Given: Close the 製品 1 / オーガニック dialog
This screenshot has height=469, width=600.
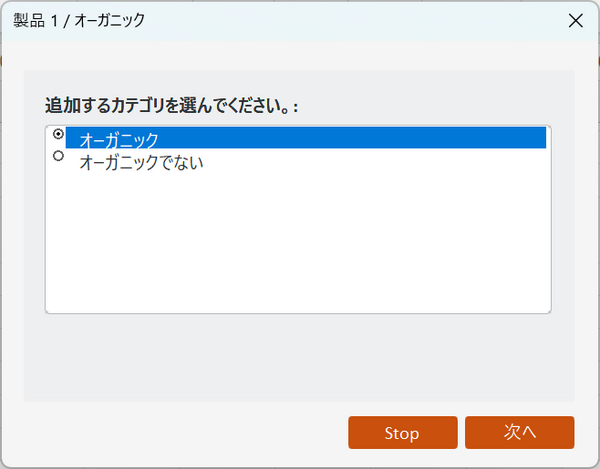Looking at the screenshot, I should (575, 20).
